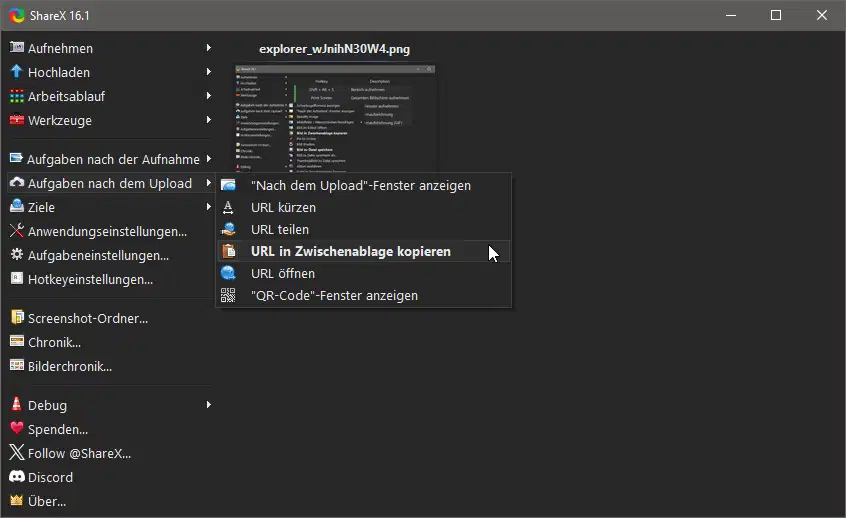
Task: Click the Aufgabeneinstellungen gear icon
Action: click(x=17, y=254)
